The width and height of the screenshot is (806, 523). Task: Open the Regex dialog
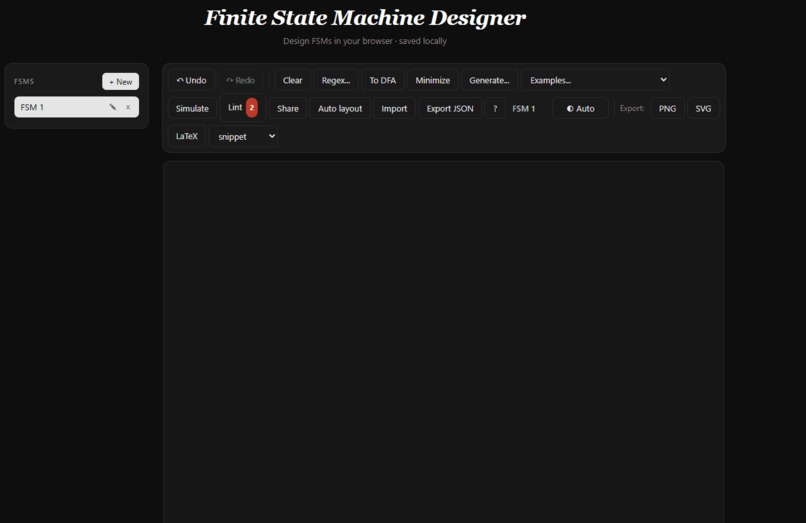pyautogui.click(x=336, y=80)
